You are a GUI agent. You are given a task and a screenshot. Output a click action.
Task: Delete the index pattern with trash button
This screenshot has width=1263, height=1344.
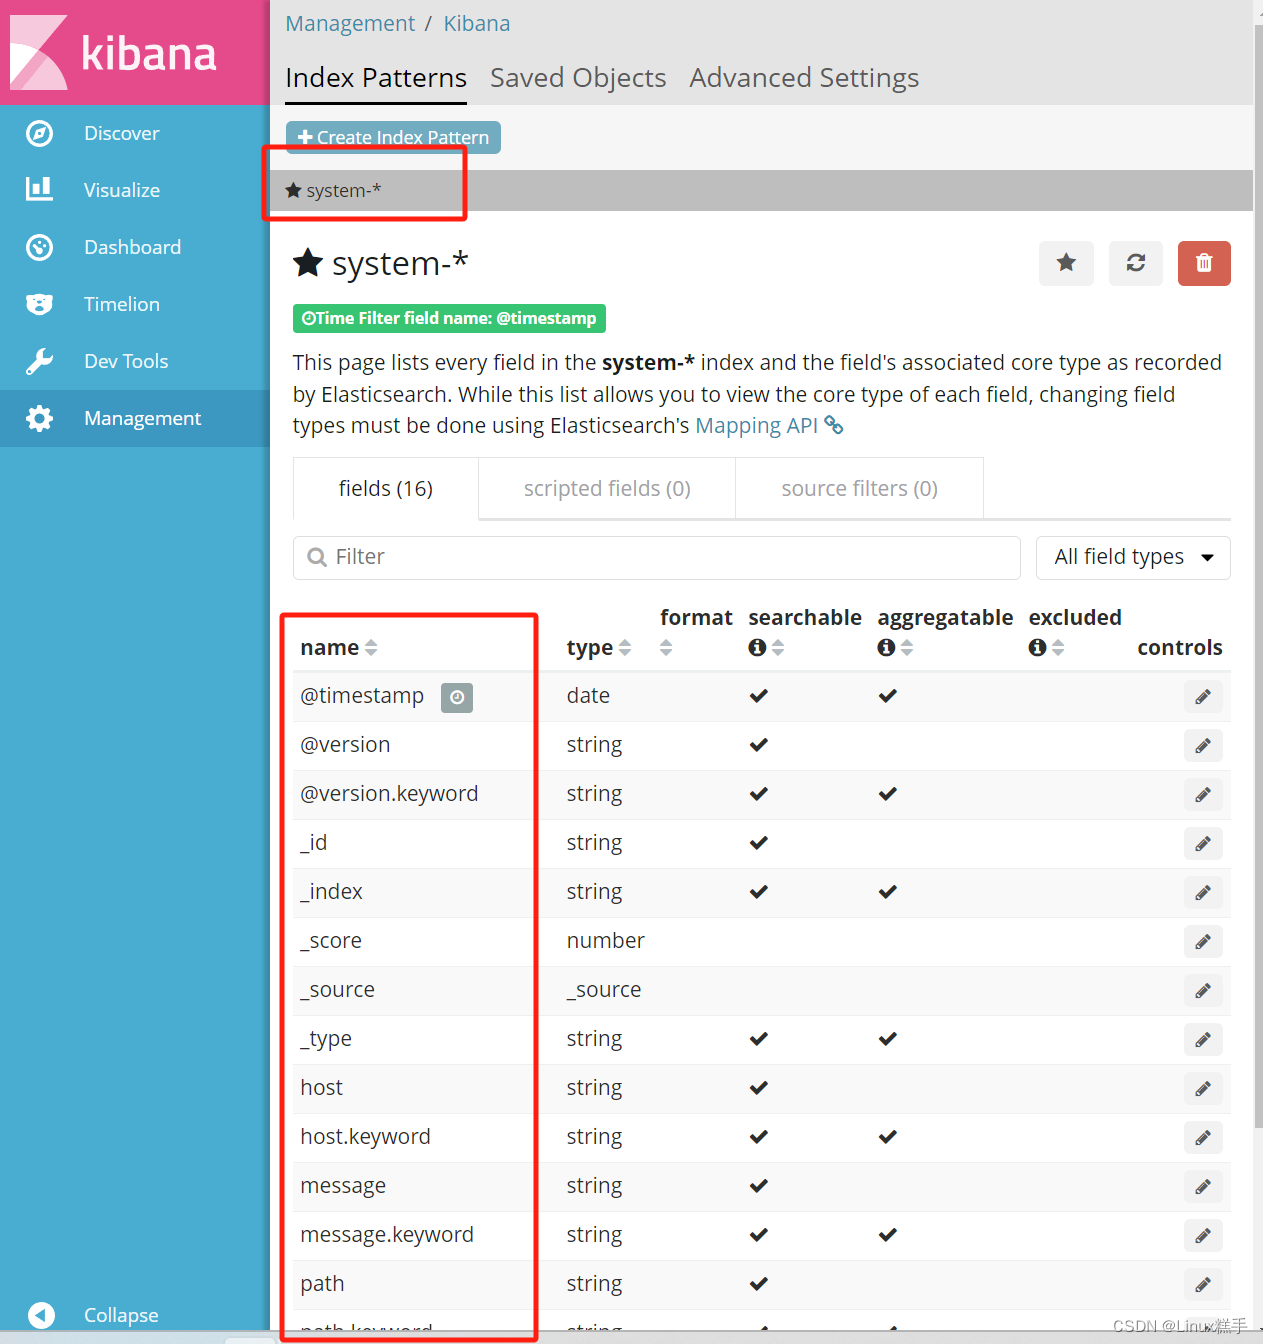[x=1204, y=263]
